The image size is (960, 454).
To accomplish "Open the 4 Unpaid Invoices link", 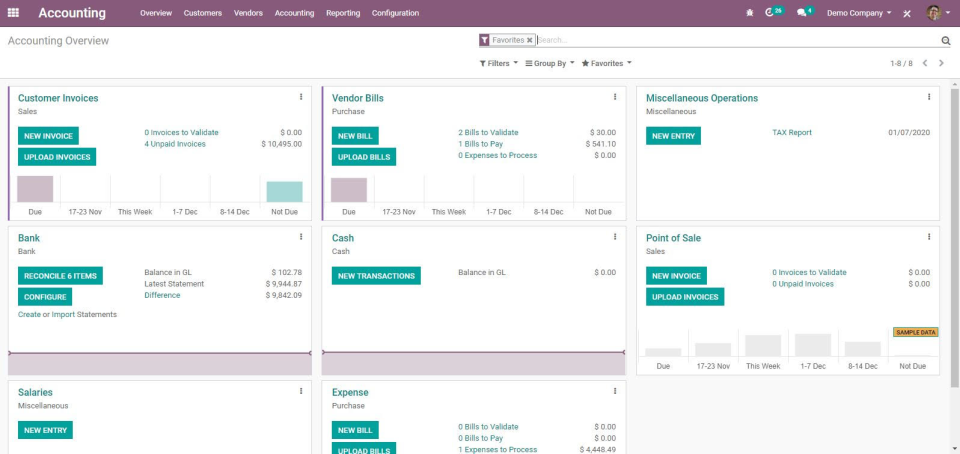I will pyautogui.click(x=175, y=144).
